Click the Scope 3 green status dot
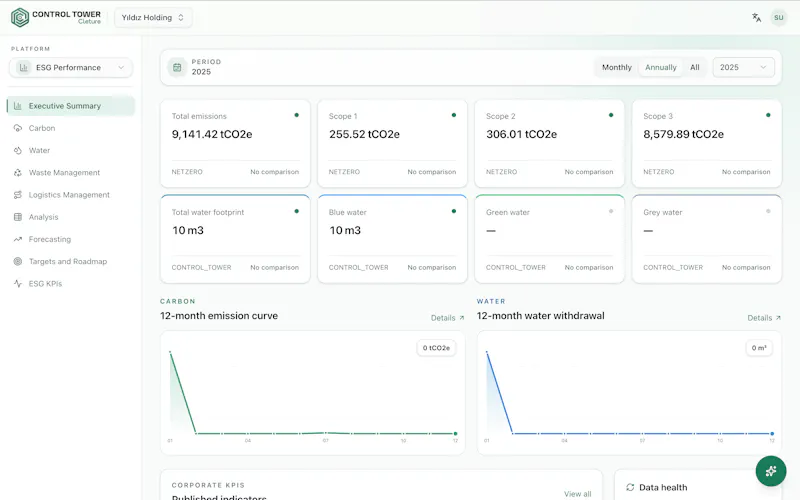Viewport: 800px width, 500px height. pos(768,115)
